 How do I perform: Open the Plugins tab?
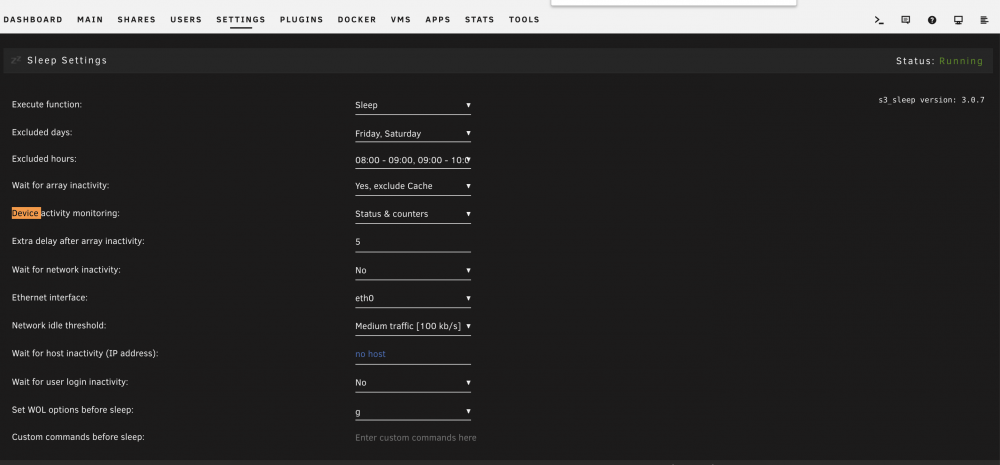302,20
